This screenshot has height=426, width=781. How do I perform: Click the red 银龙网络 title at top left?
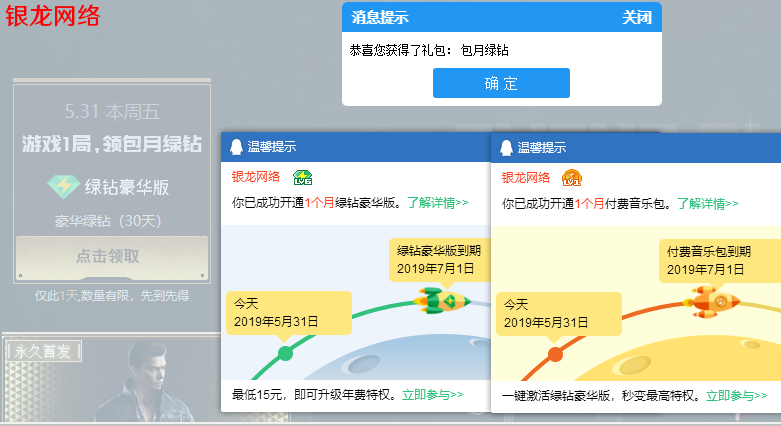(53, 16)
